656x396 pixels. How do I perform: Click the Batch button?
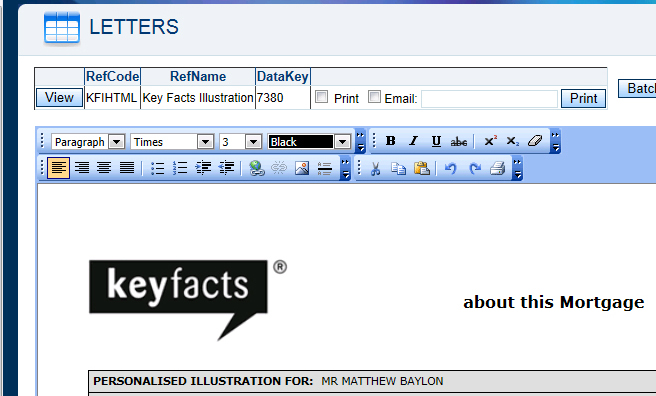[637, 88]
